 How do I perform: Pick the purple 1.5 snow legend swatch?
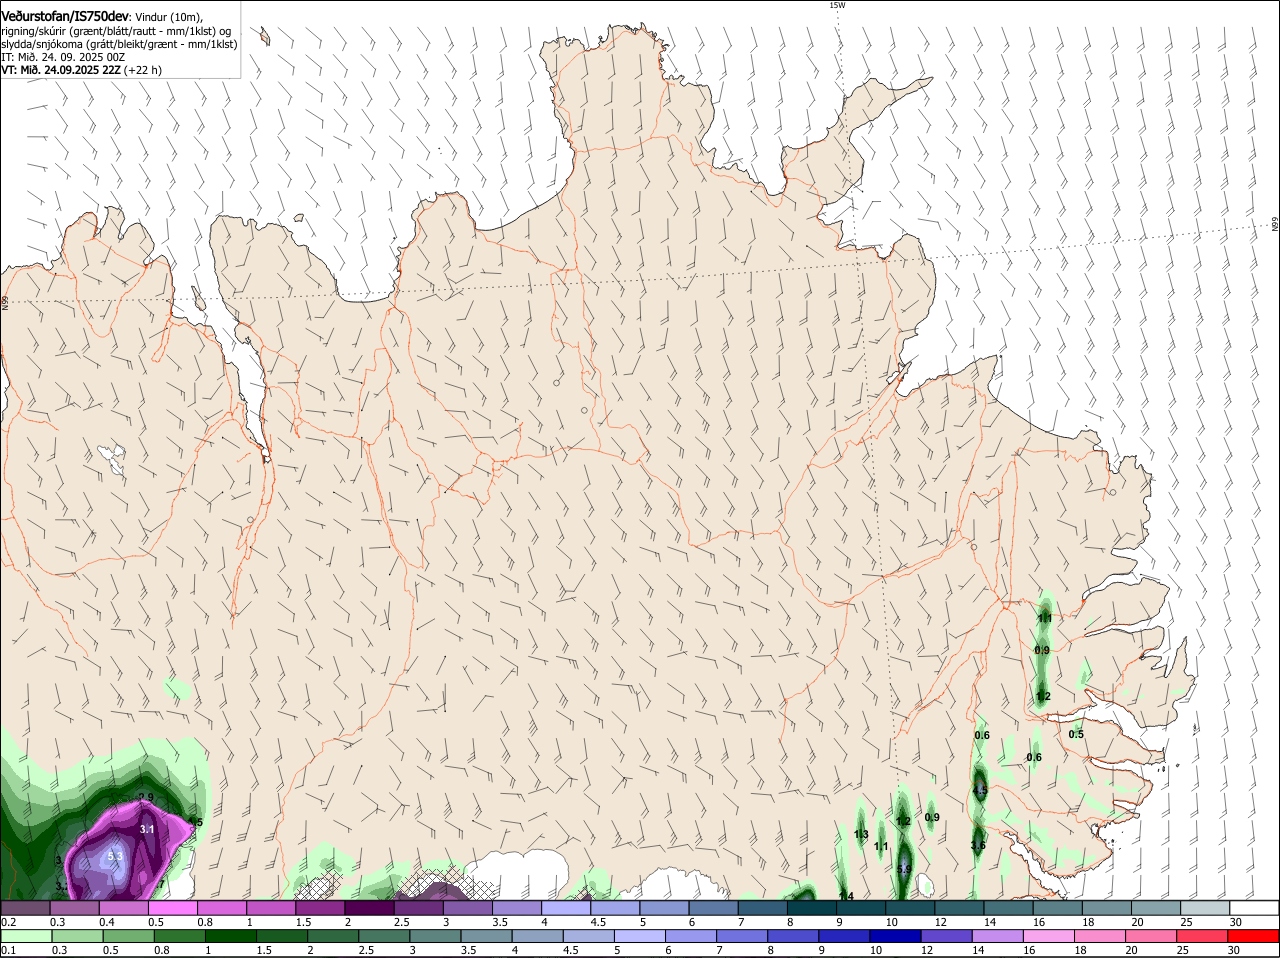click(321, 907)
